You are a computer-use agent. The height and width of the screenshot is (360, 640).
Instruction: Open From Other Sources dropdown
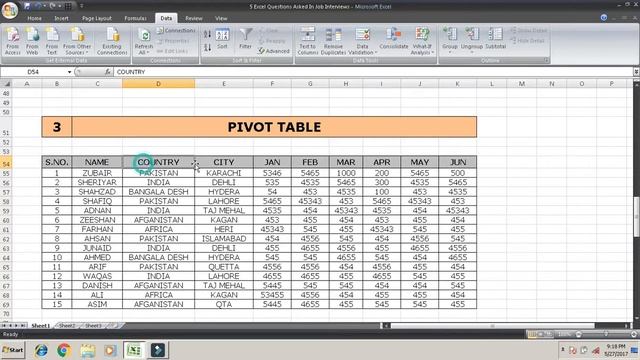tap(77, 41)
